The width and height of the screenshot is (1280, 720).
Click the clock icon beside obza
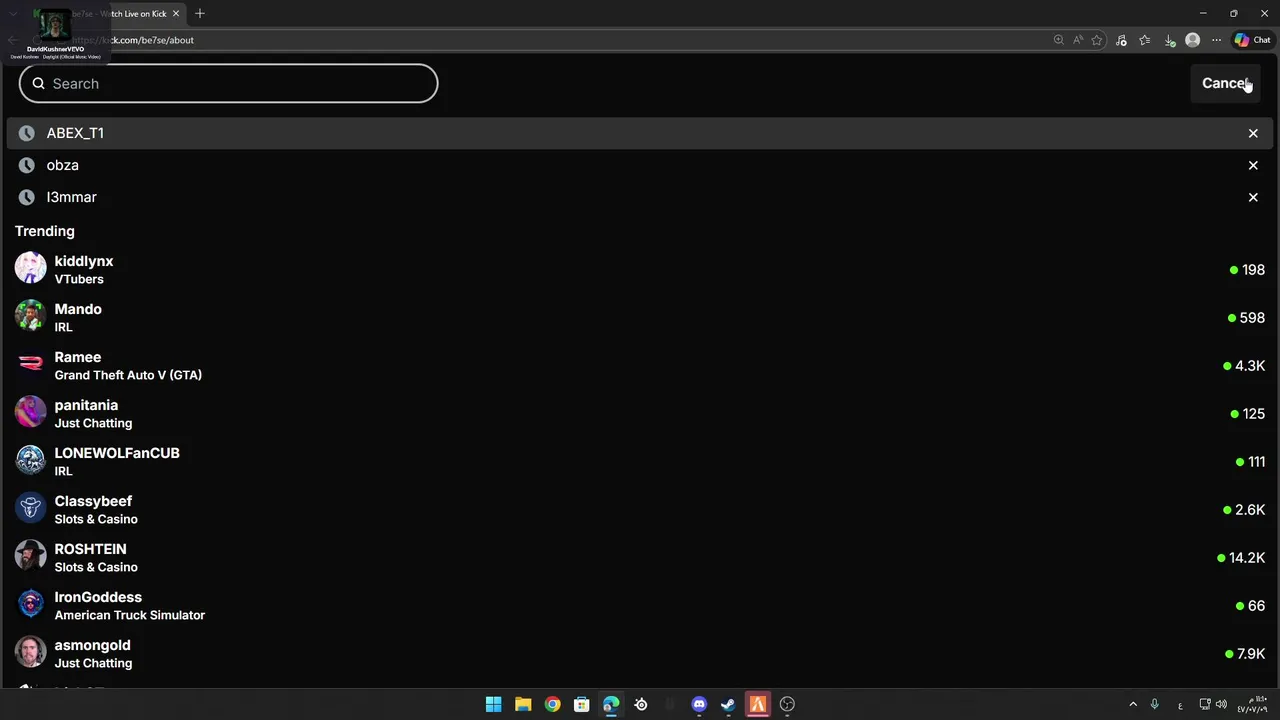(x=27, y=165)
